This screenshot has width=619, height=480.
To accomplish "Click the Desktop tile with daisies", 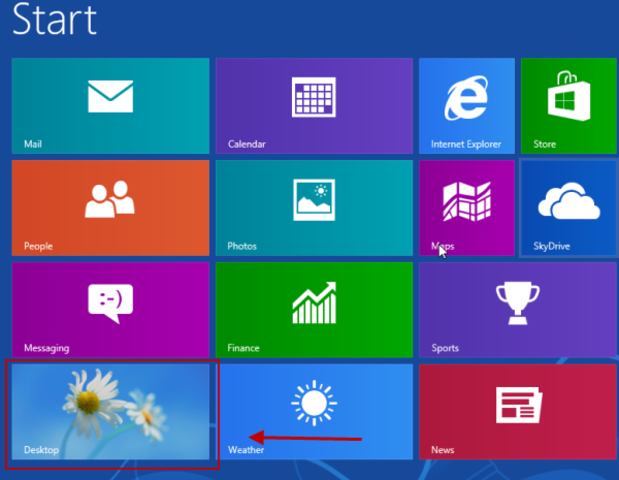I will 111,412.
